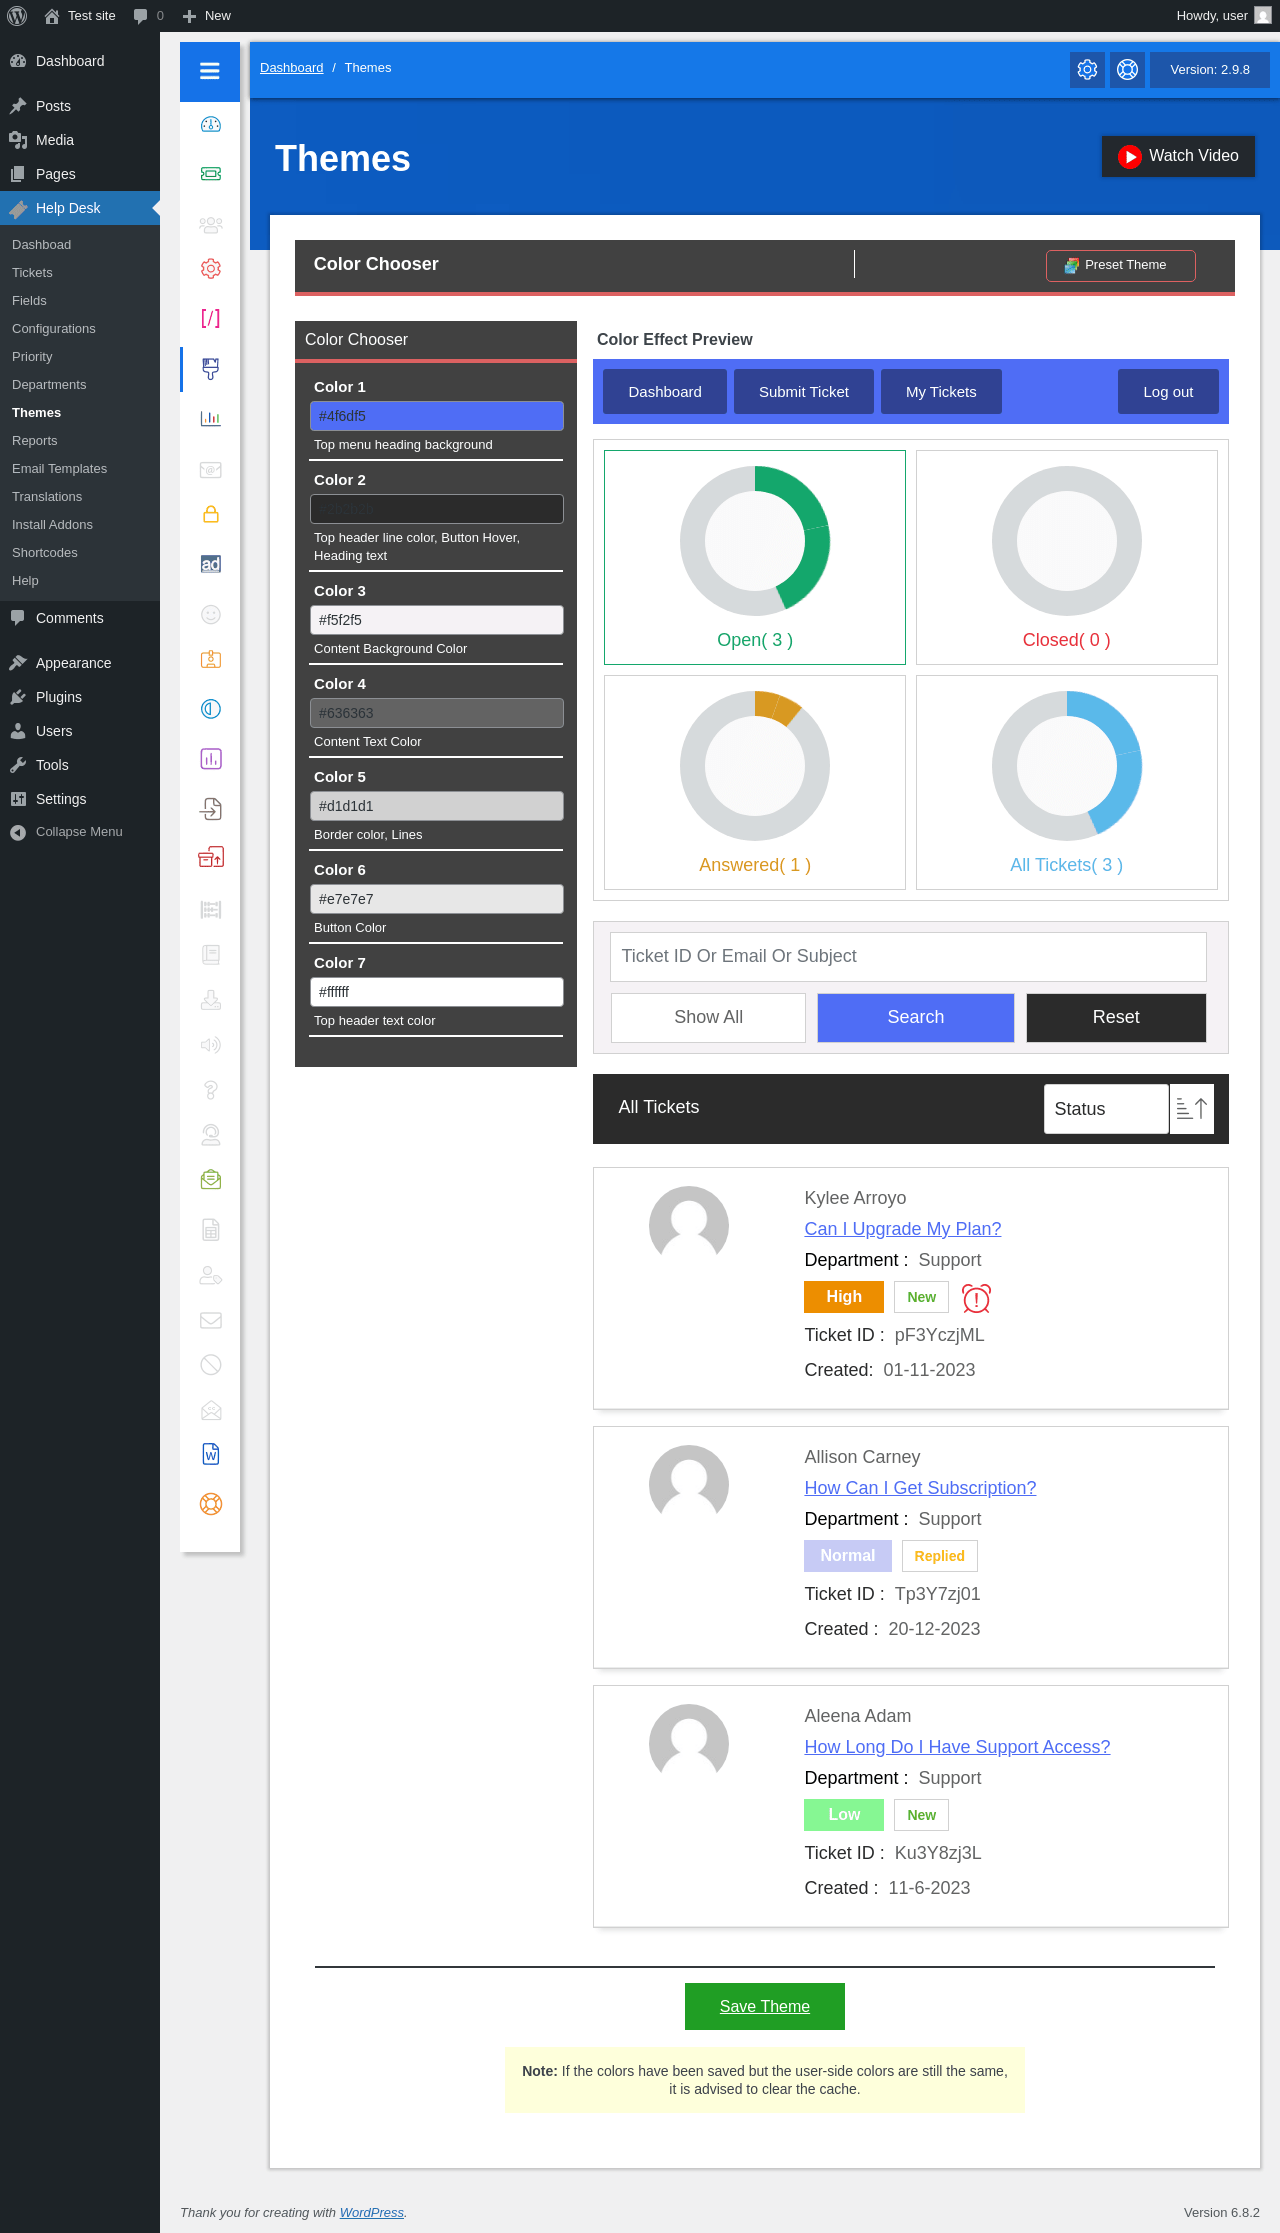
Task: Open settings gear in top blue header
Action: [1088, 70]
